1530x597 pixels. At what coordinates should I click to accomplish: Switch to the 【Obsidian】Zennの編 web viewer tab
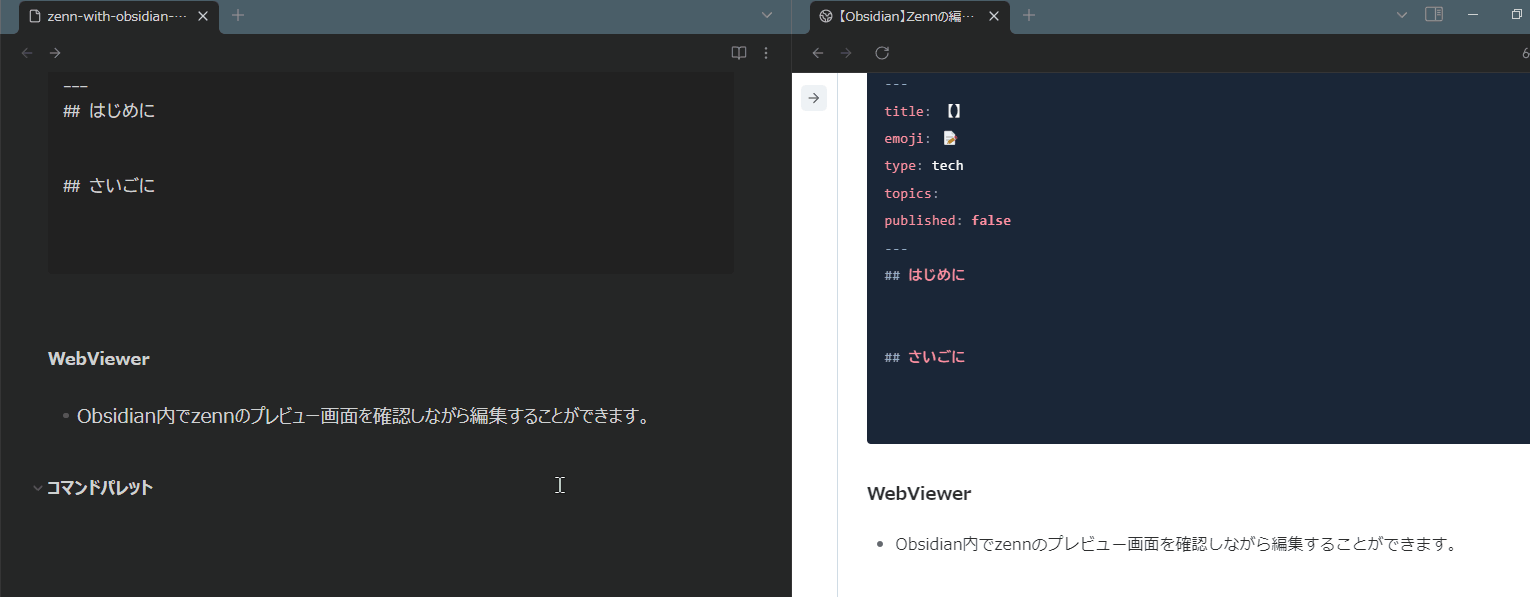coord(910,17)
